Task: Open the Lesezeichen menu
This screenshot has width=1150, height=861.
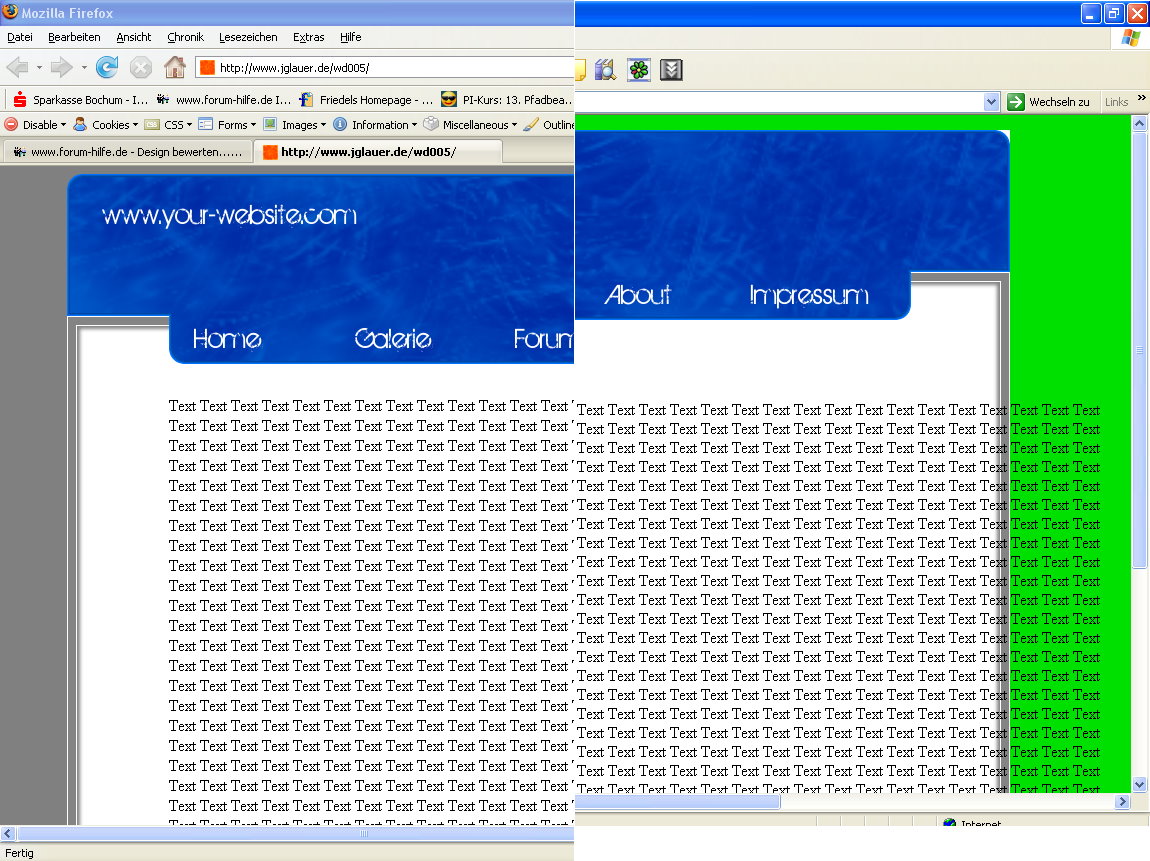Action: tap(248, 37)
